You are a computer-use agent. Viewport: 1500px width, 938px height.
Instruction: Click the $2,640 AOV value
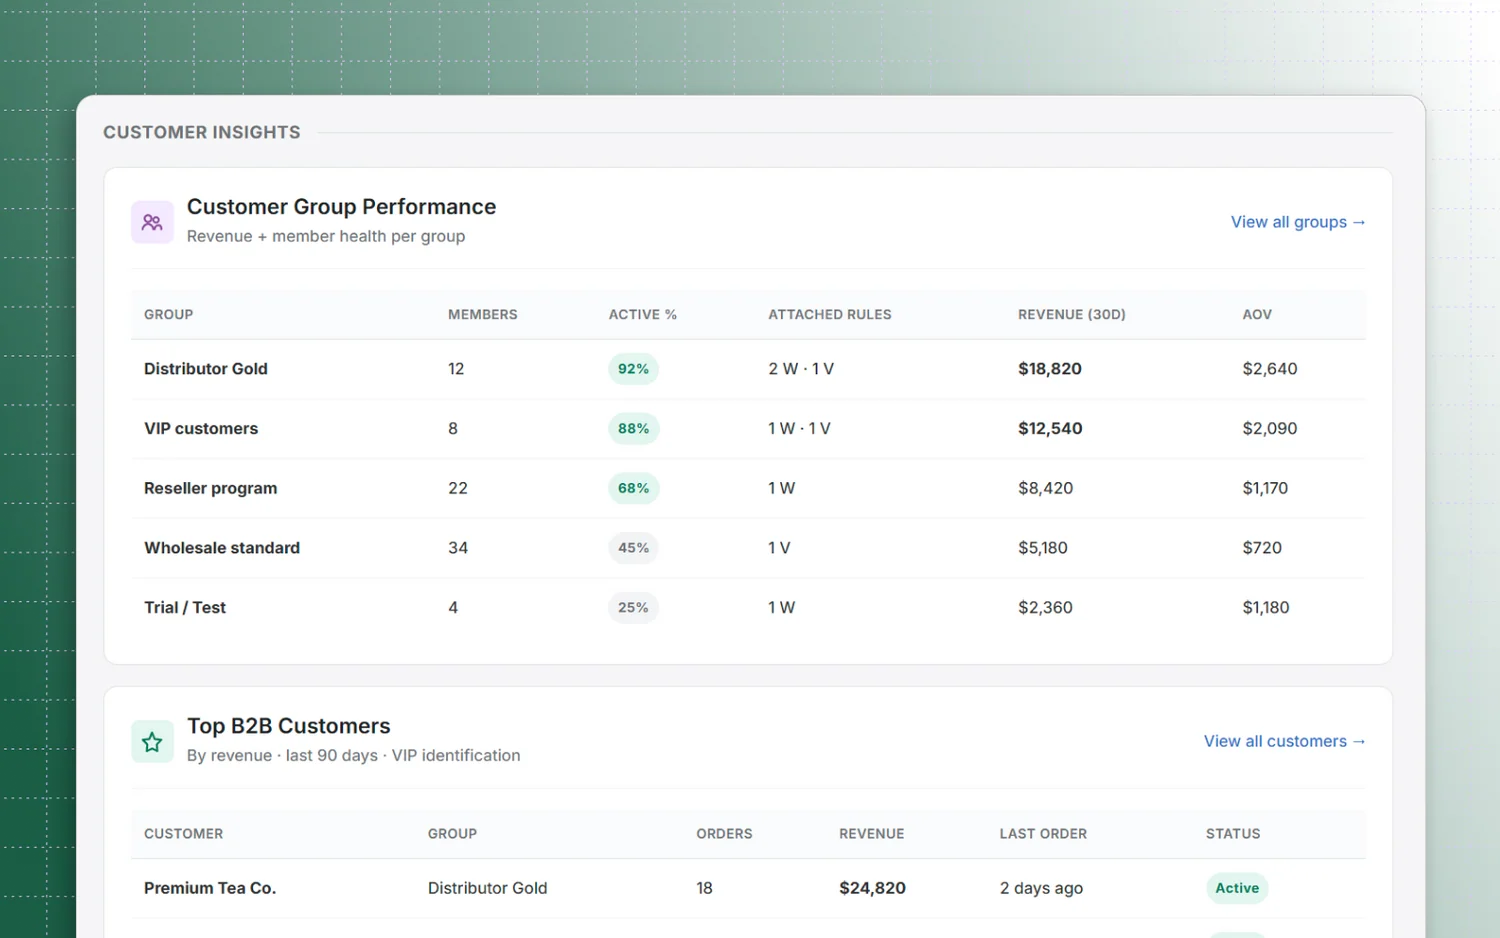pos(1270,369)
